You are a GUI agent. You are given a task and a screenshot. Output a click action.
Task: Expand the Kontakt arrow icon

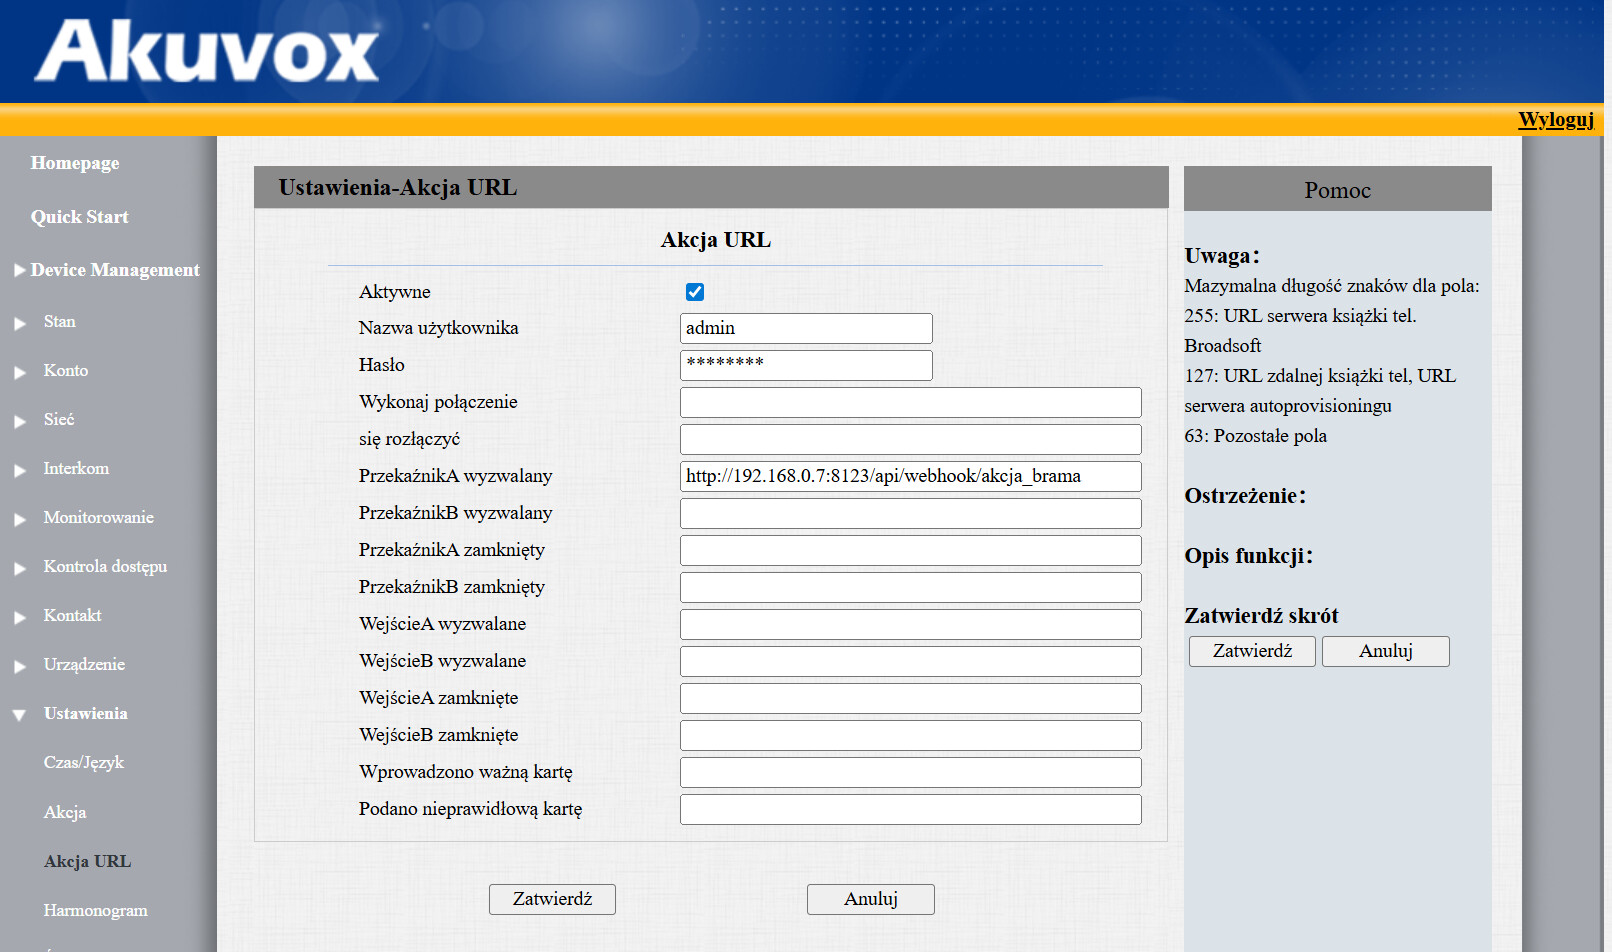click(20, 617)
